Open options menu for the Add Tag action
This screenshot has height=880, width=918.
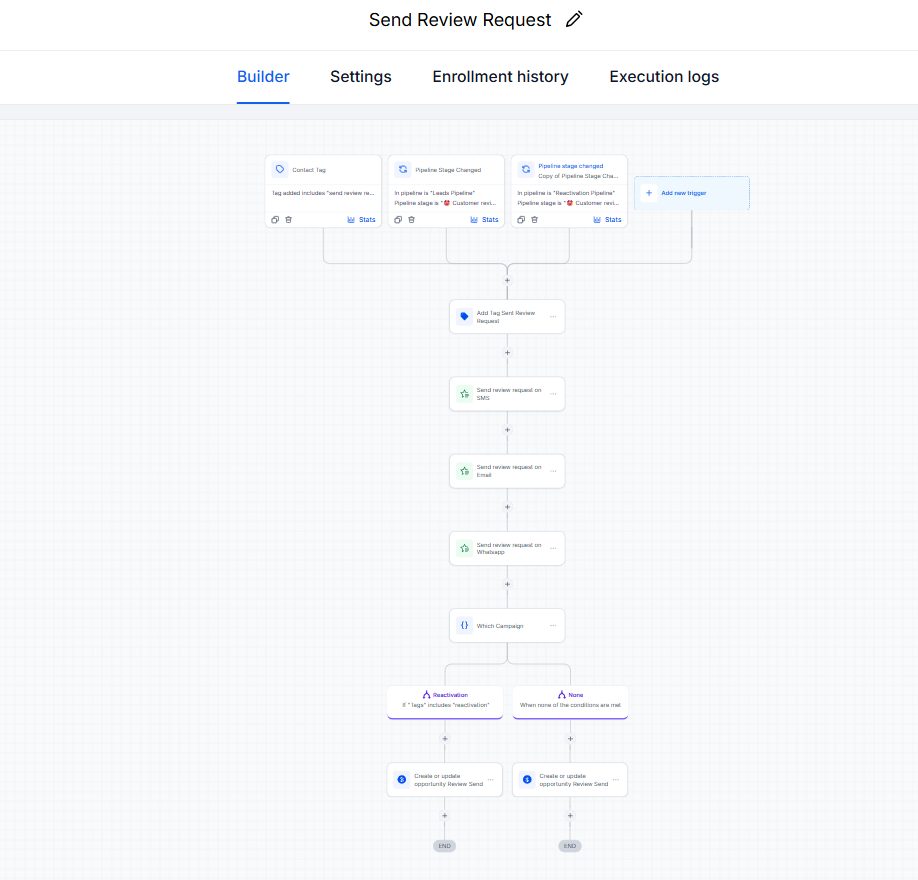pyautogui.click(x=553, y=317)
